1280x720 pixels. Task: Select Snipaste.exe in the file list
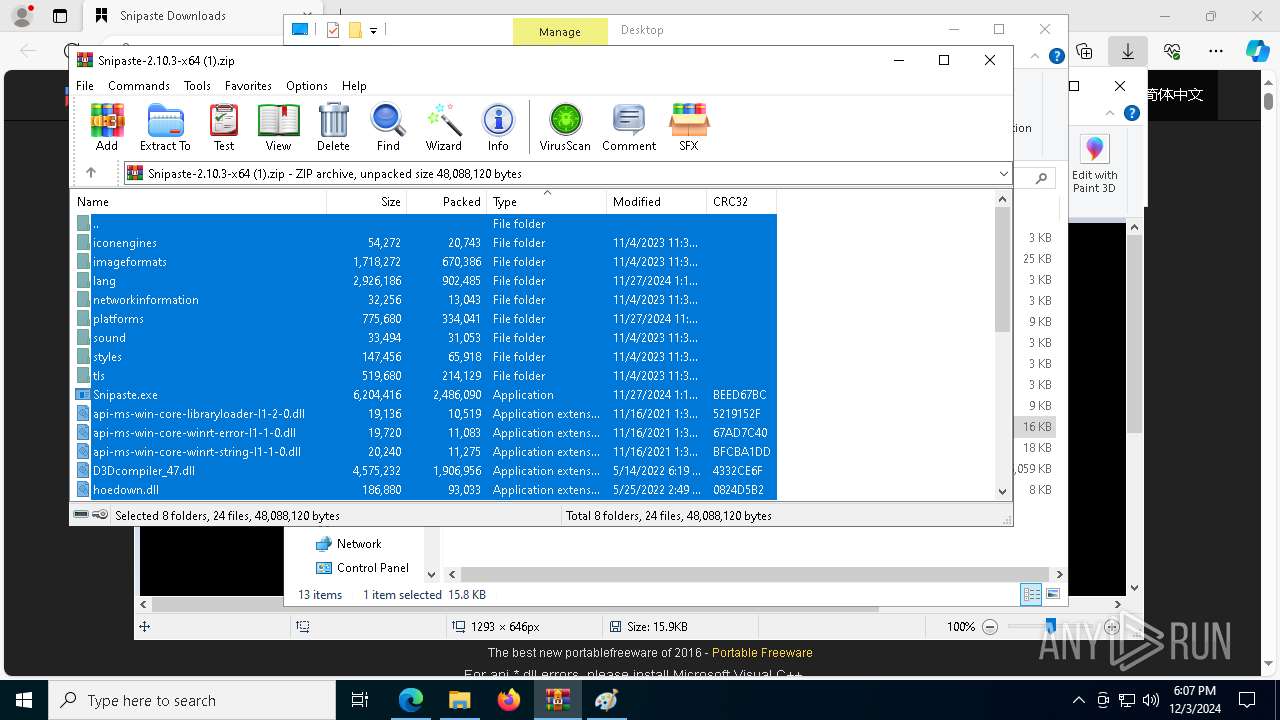[425, 395]
